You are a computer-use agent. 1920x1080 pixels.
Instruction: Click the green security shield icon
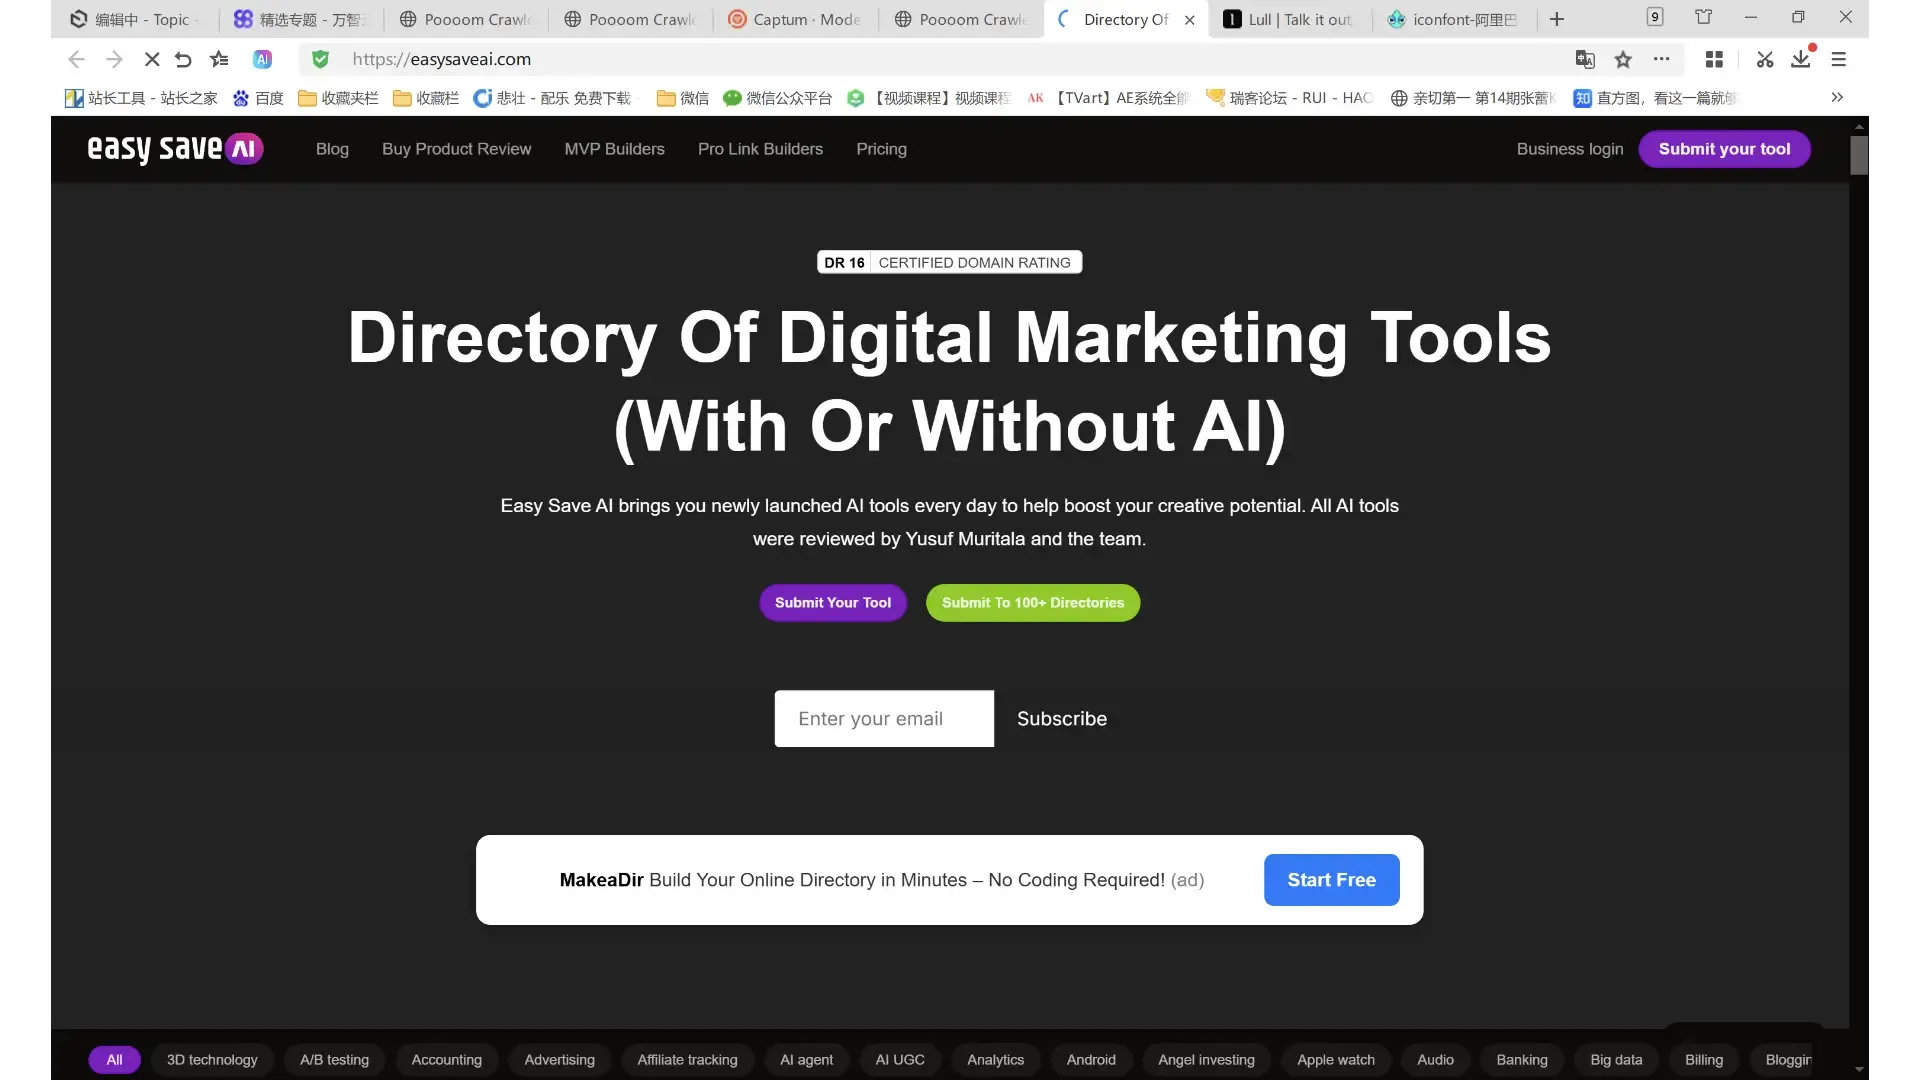[x=320, y=60]
